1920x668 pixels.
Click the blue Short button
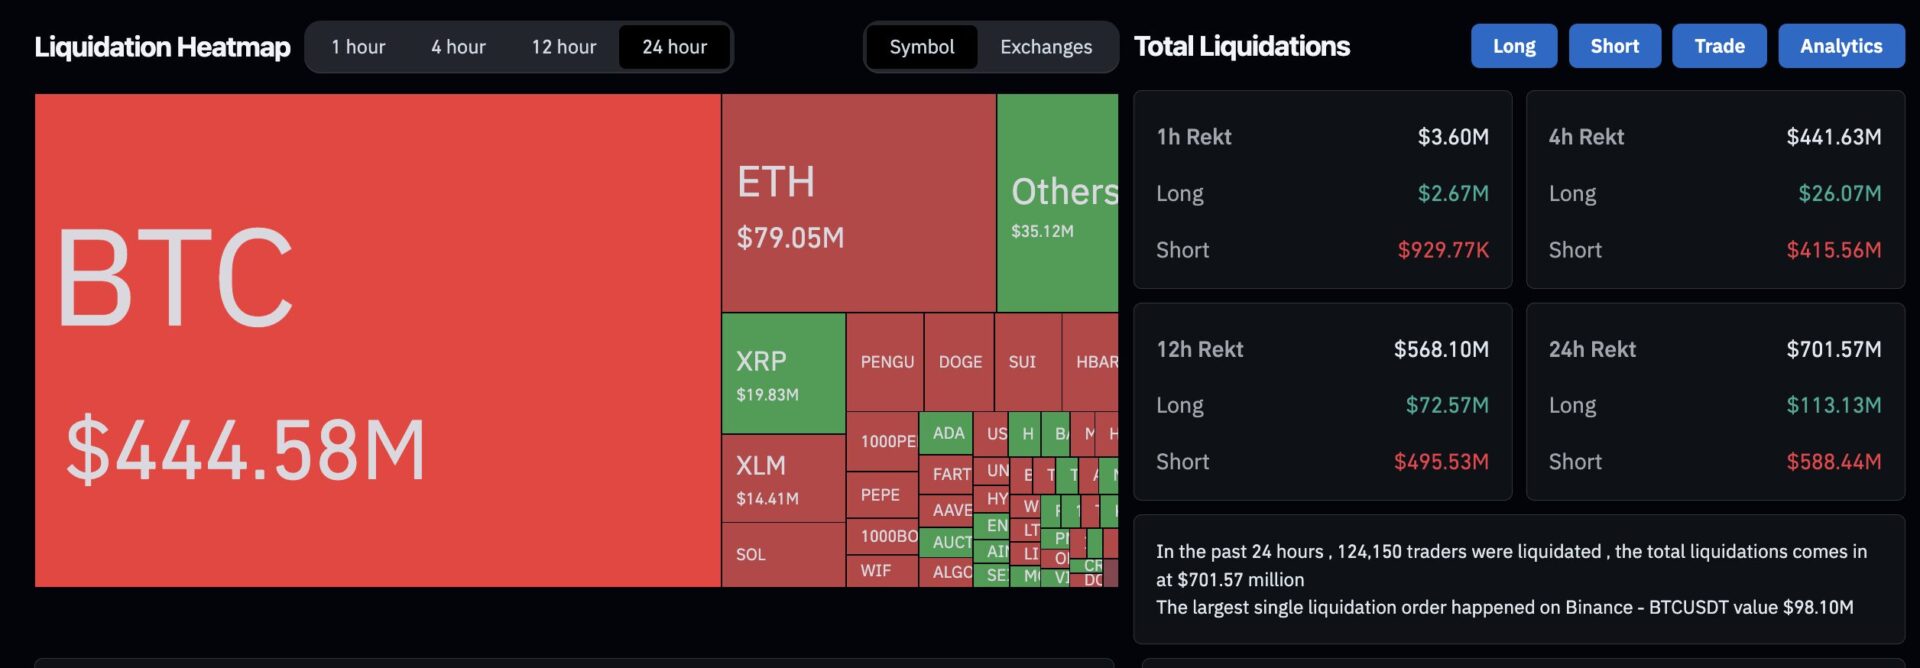click(x=1615, y=46)
